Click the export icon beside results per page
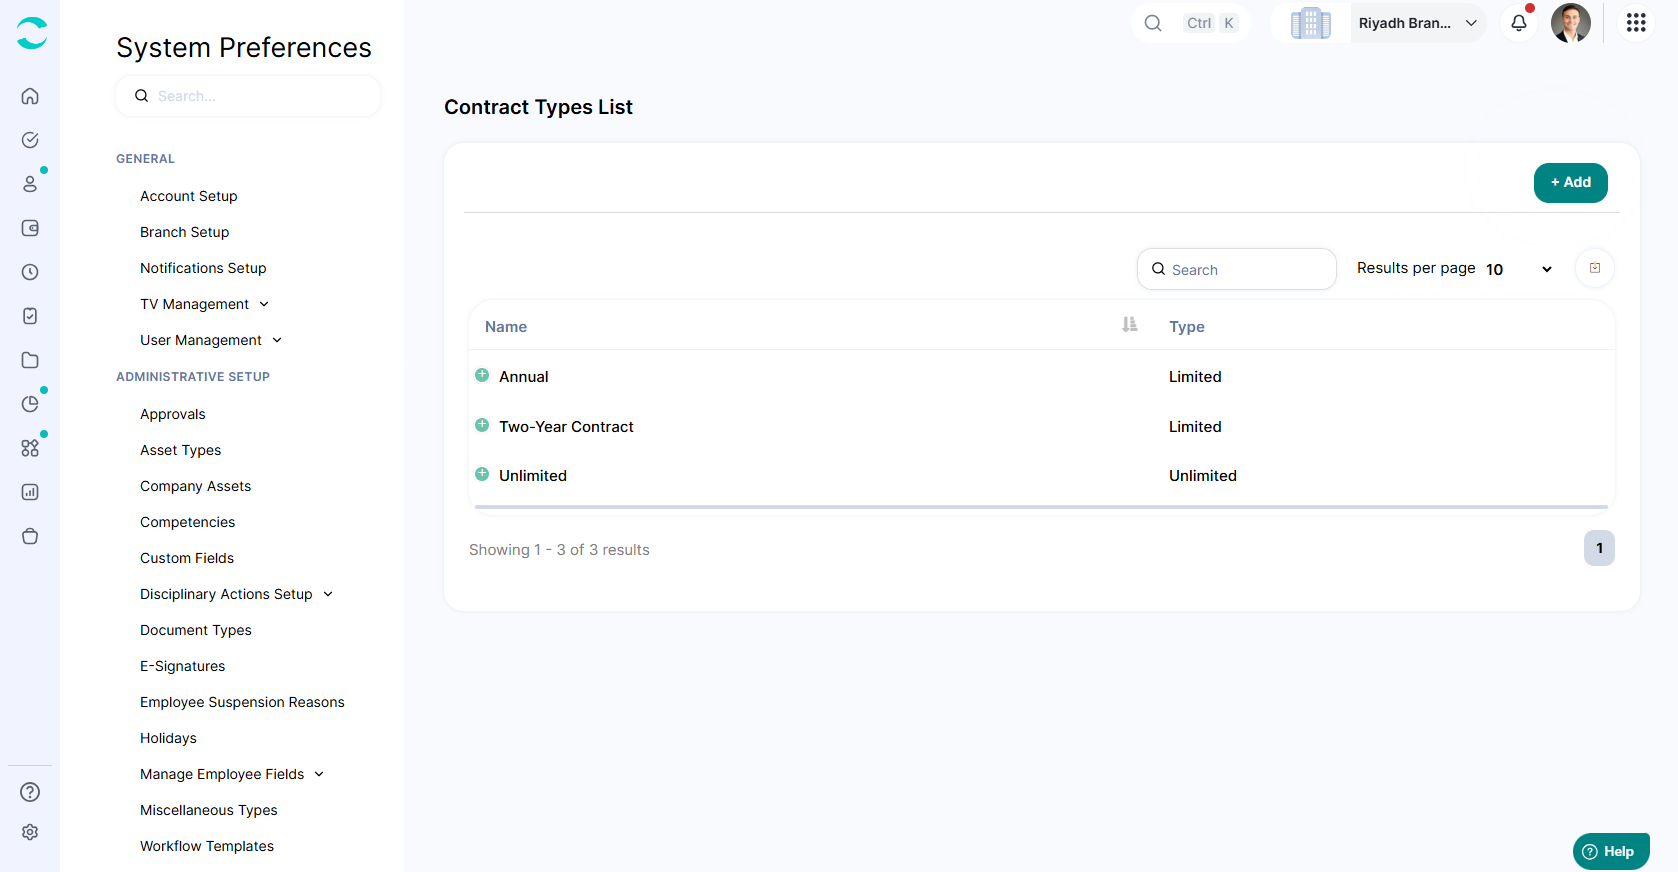 [1595, 268]
